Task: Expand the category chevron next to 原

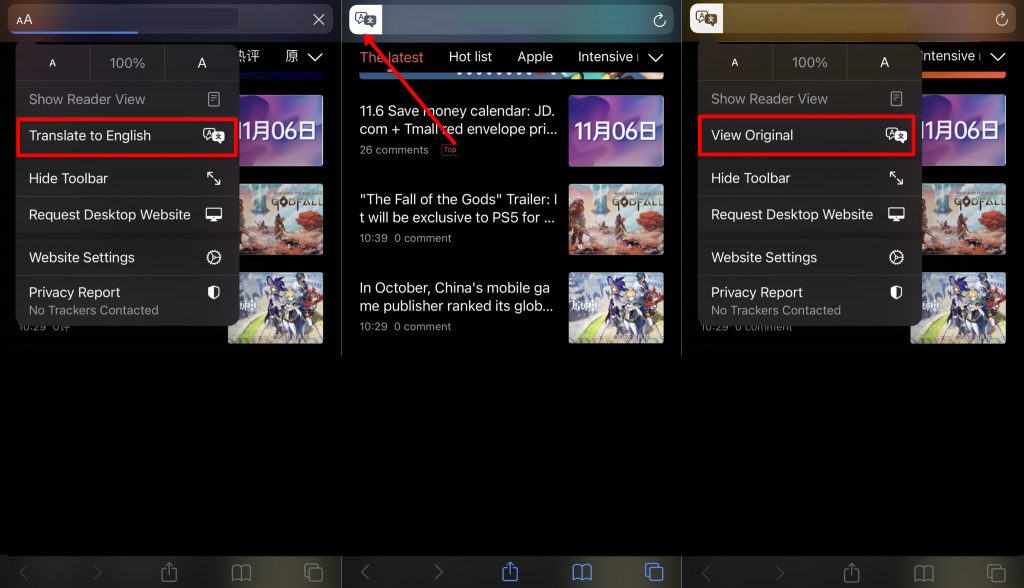Action: click(315, 57)
